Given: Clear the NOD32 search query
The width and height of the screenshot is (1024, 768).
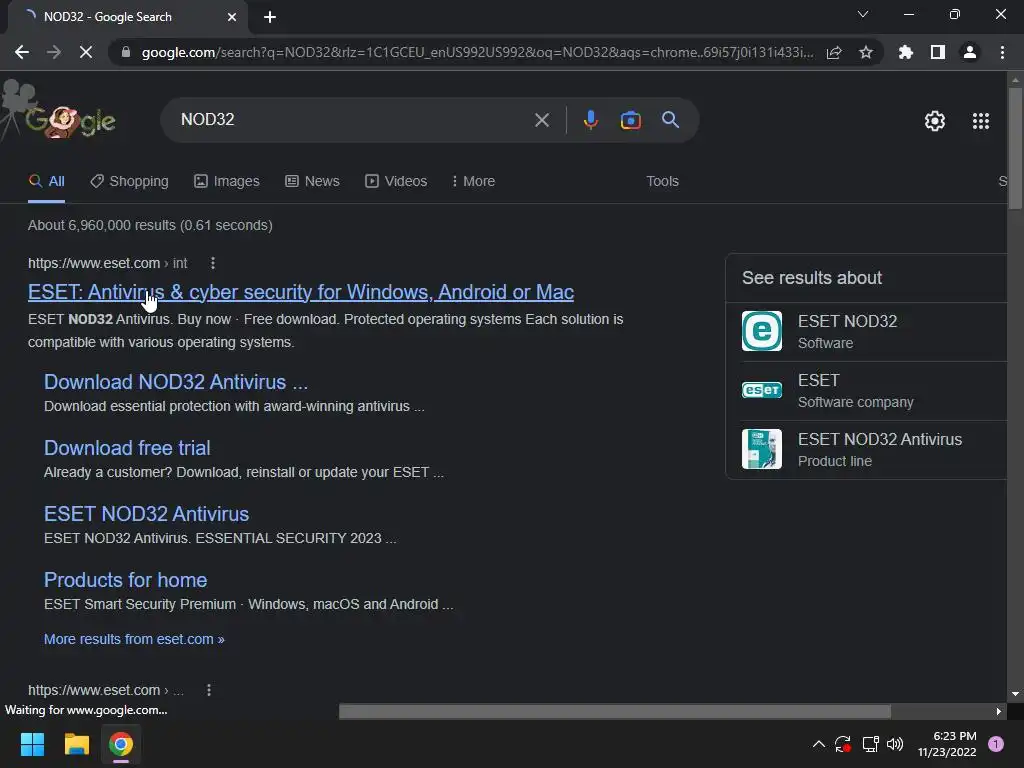Looking at the screenshot, I should click(541, 120).
